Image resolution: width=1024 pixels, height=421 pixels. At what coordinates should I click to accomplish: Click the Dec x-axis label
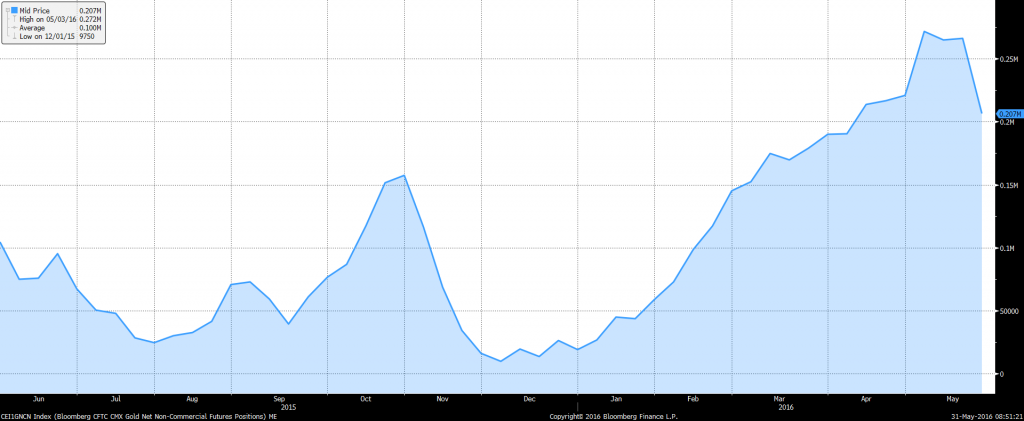530,398
